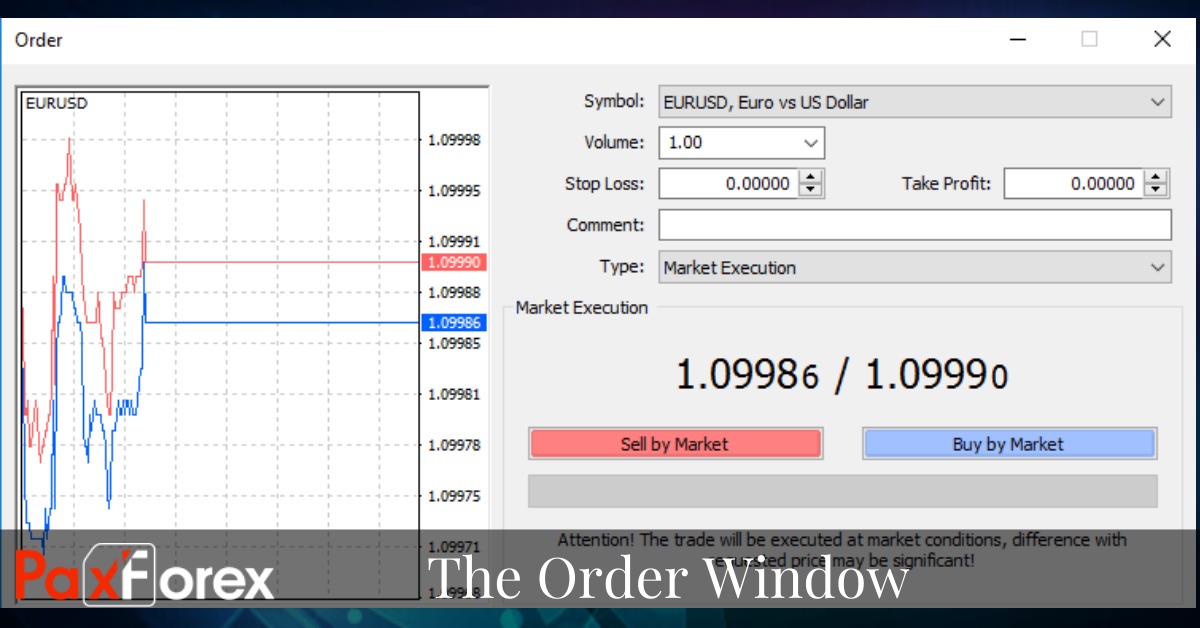This screenshot has height=628, width=1200.
Task: Click the Sell by Market button
Action: point(675,443)
